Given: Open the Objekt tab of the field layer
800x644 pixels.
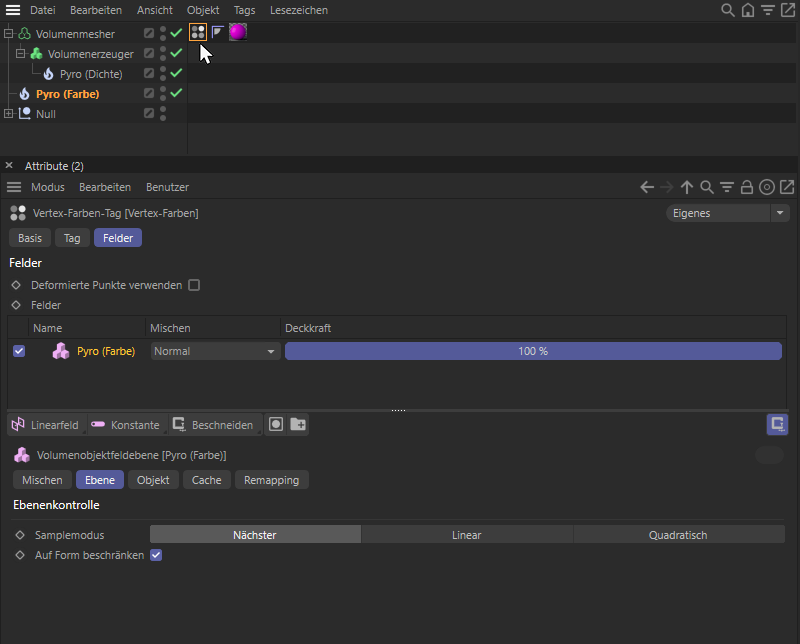Looking at the screenshot, I should [x=153, y=480].
